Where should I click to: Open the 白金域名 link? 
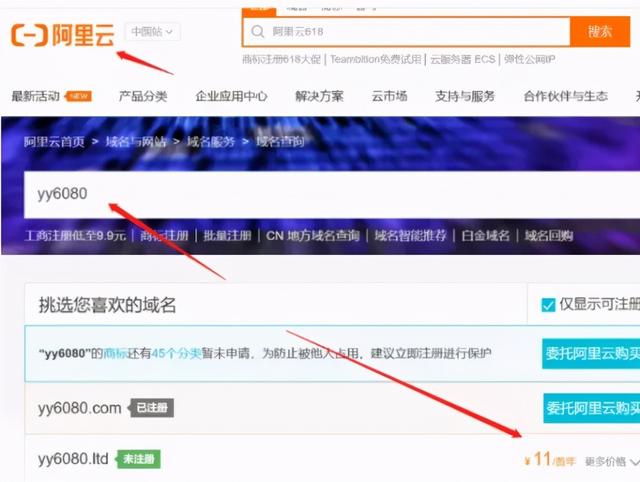click(x=485, y=236)
